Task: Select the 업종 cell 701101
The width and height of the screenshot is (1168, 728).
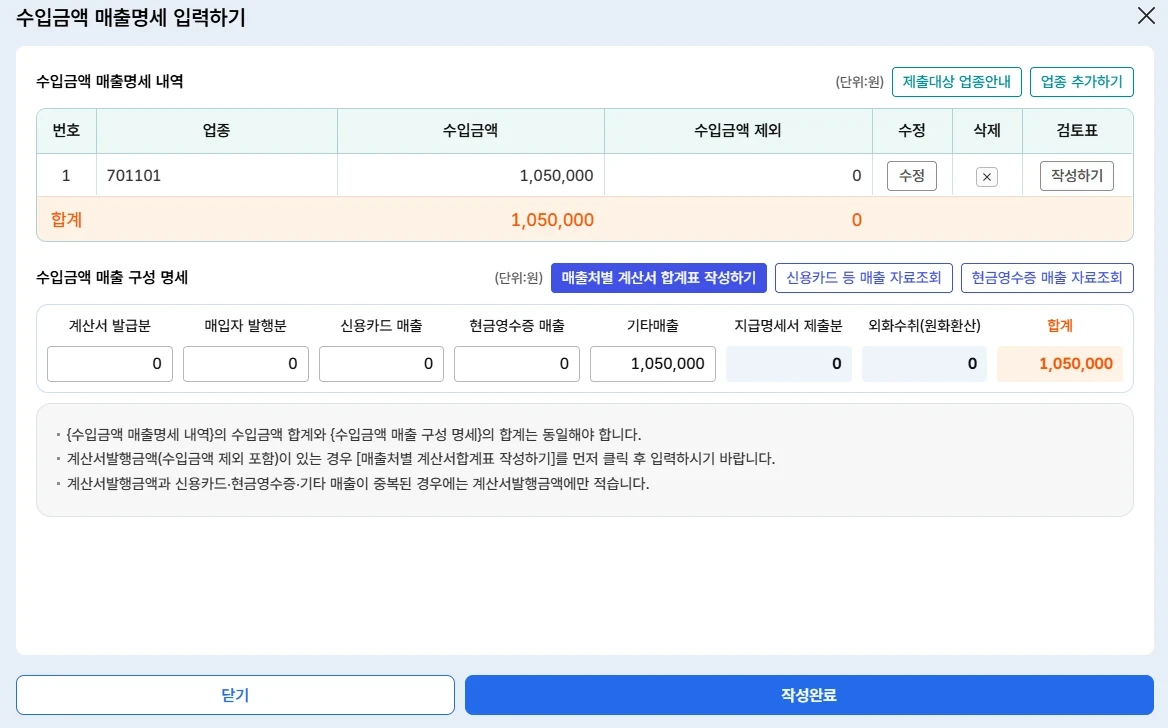Action: pos(216,176)
